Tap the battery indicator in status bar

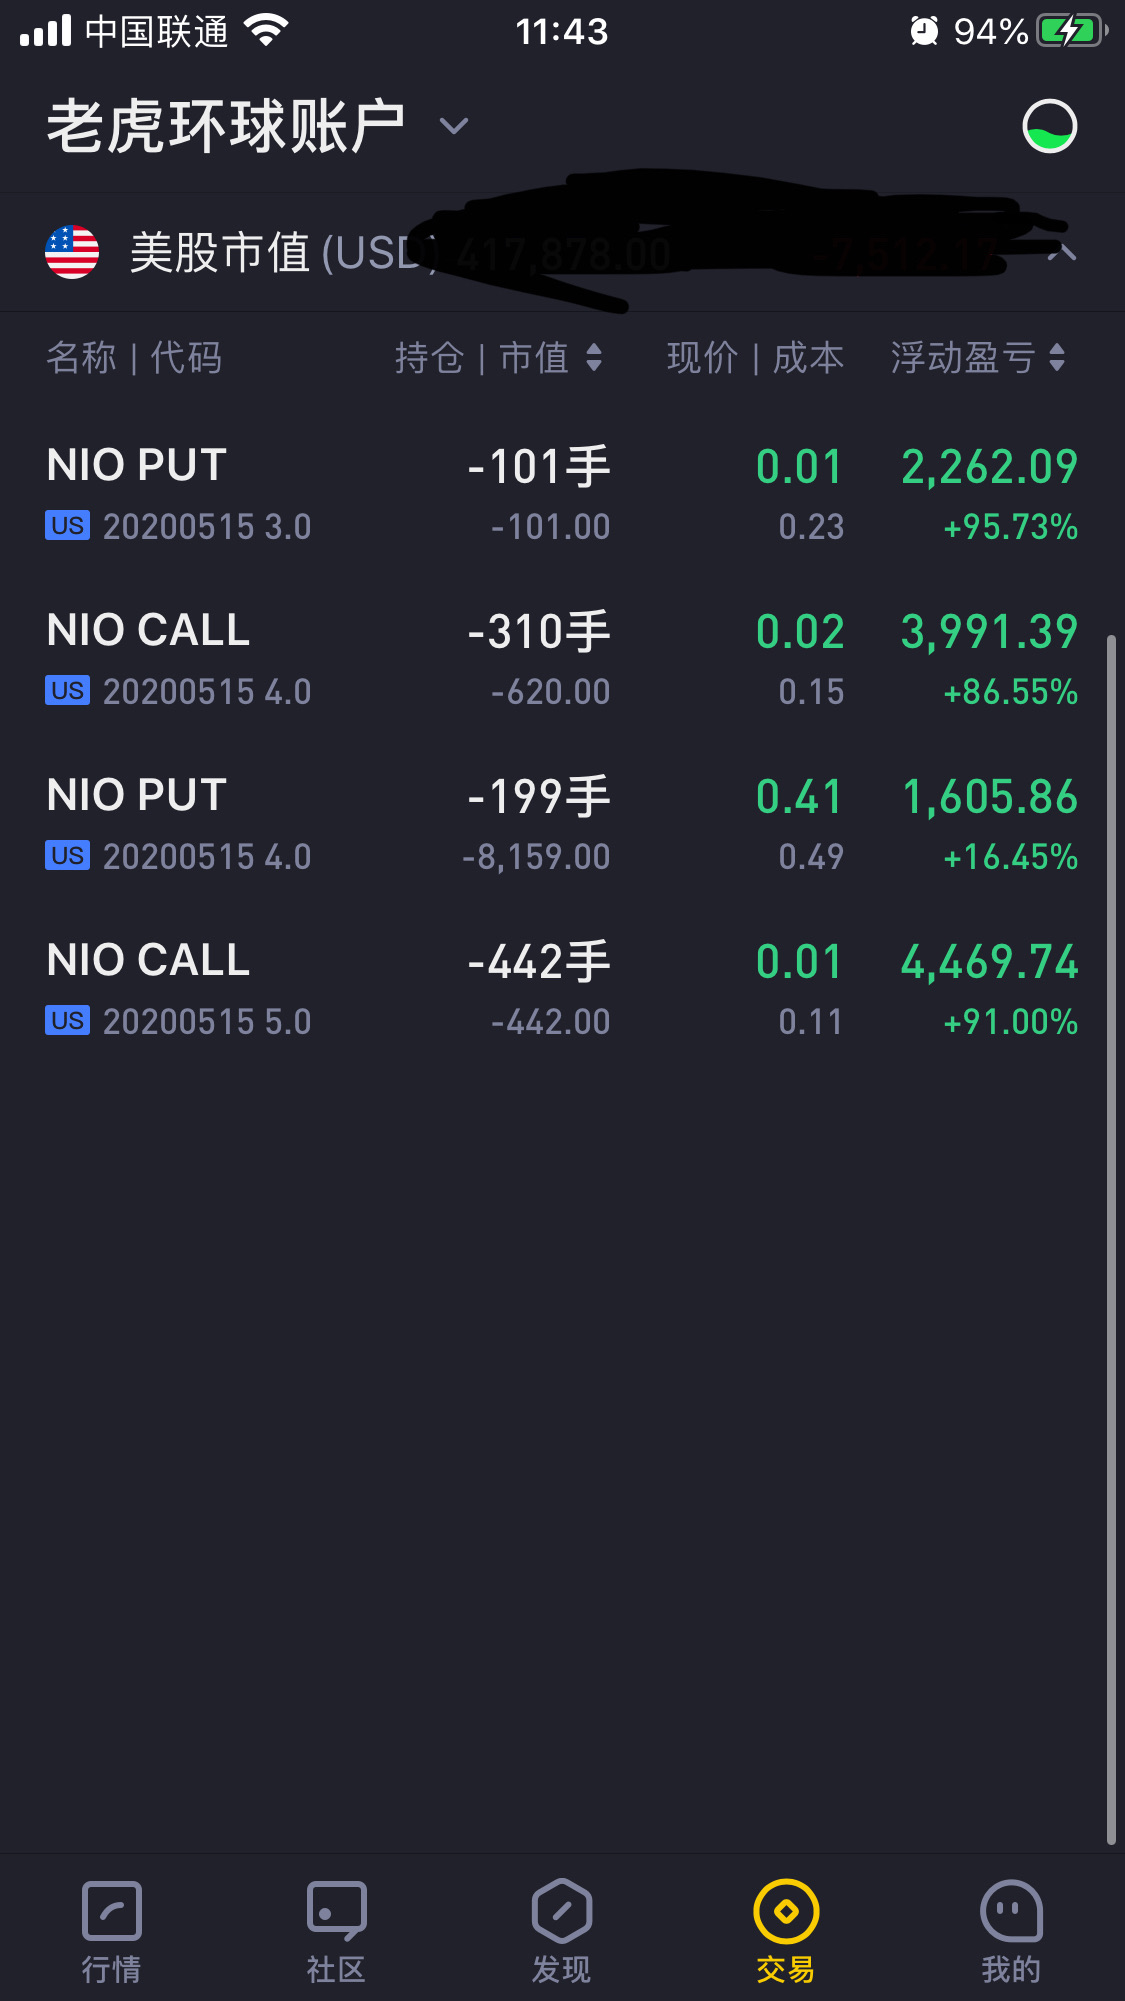(x=1072, y=32)
